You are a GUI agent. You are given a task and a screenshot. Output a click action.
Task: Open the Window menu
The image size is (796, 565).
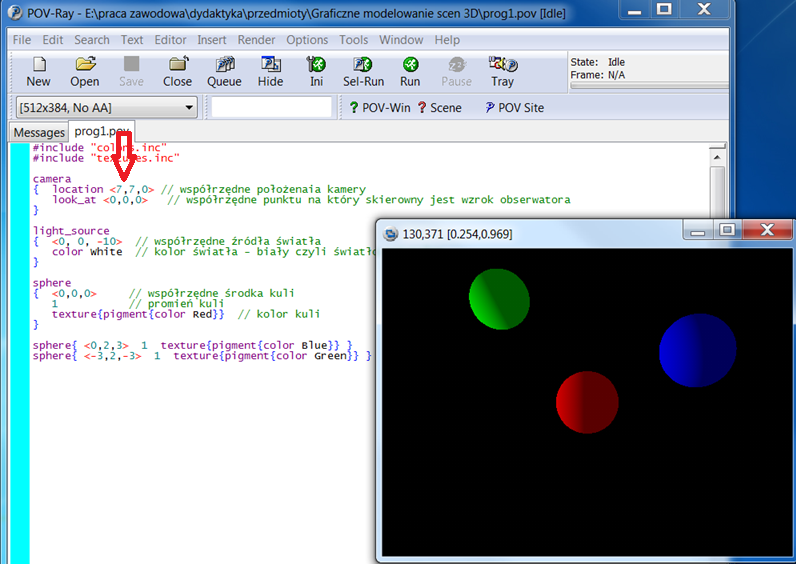pyautogui.click(x=401, y=40)
